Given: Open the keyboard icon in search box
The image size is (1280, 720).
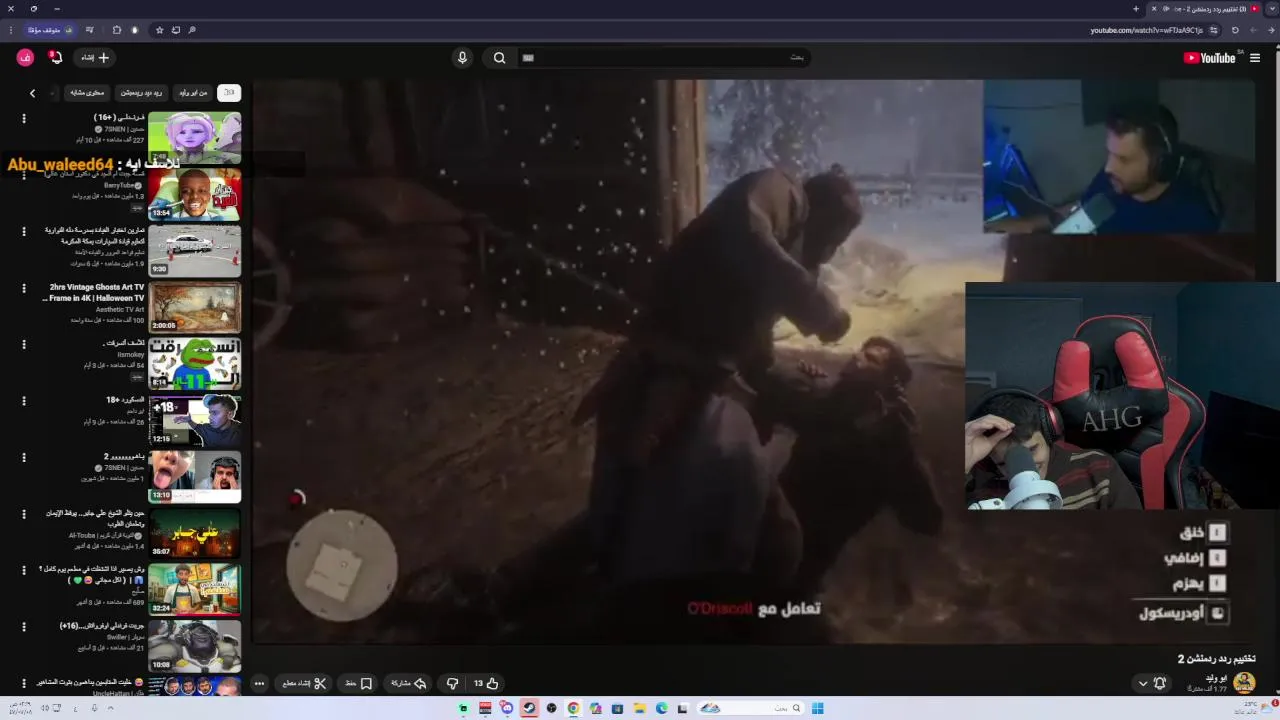Looking at the screenshot, I should (x=528, y=58).
